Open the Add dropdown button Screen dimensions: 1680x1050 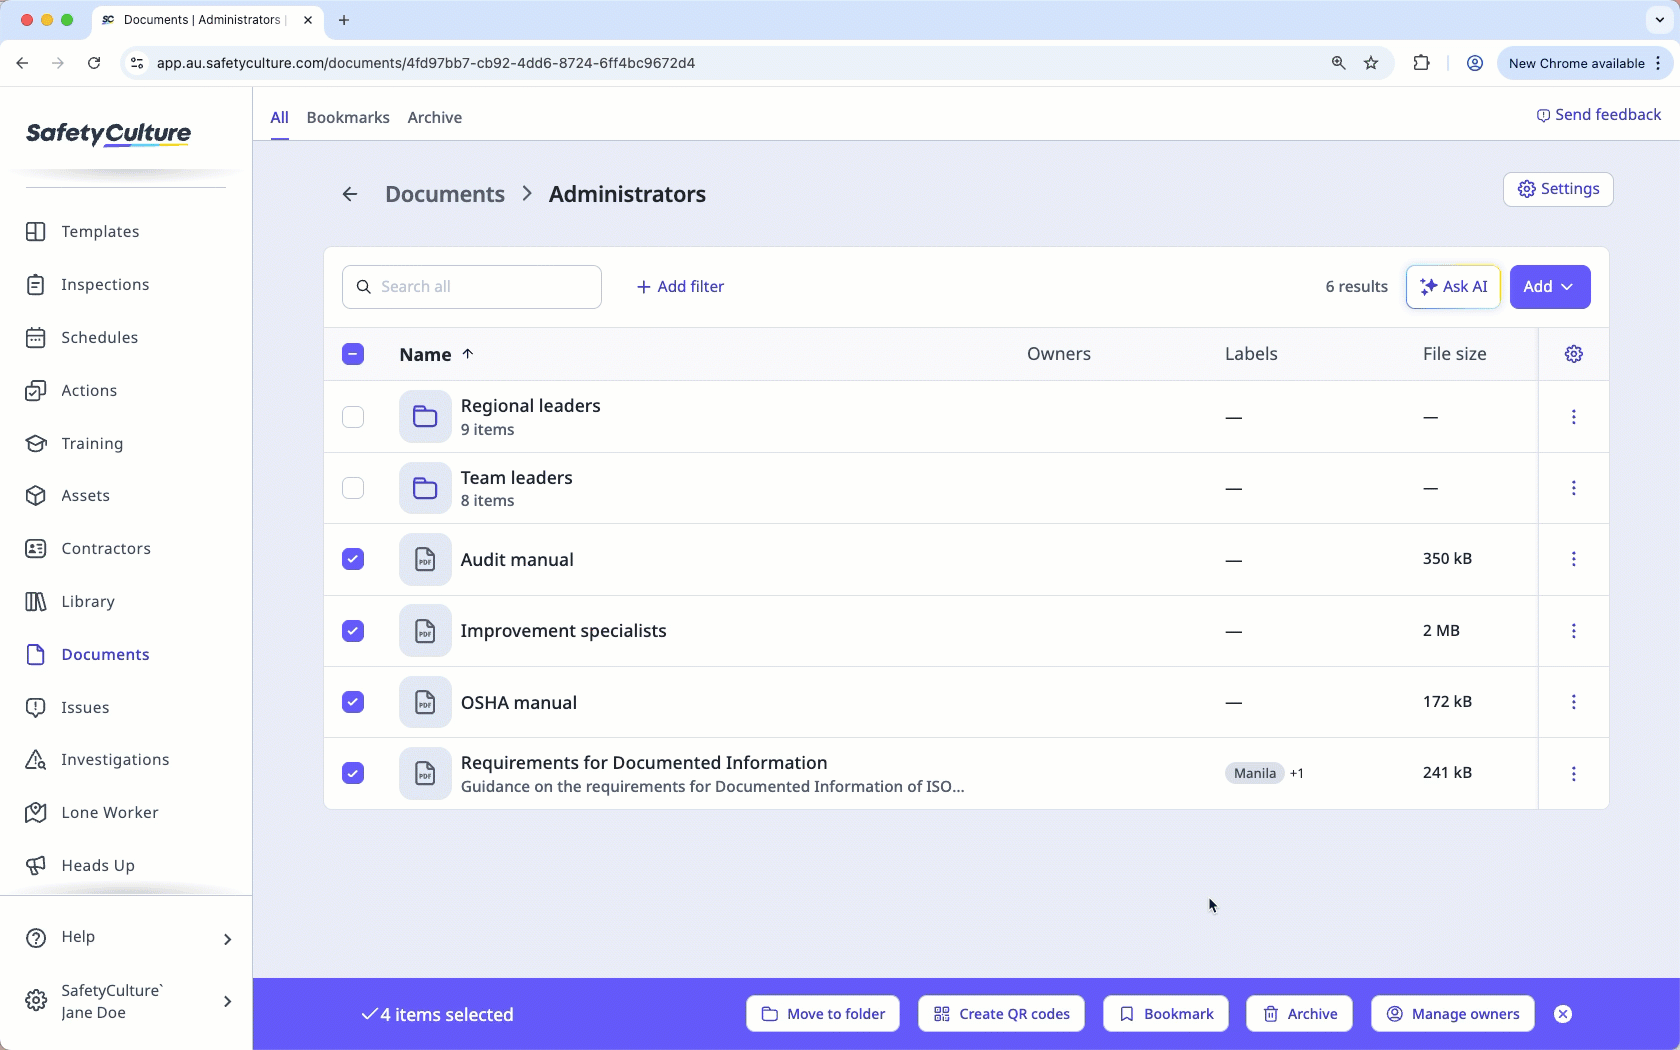[1549, 287]
